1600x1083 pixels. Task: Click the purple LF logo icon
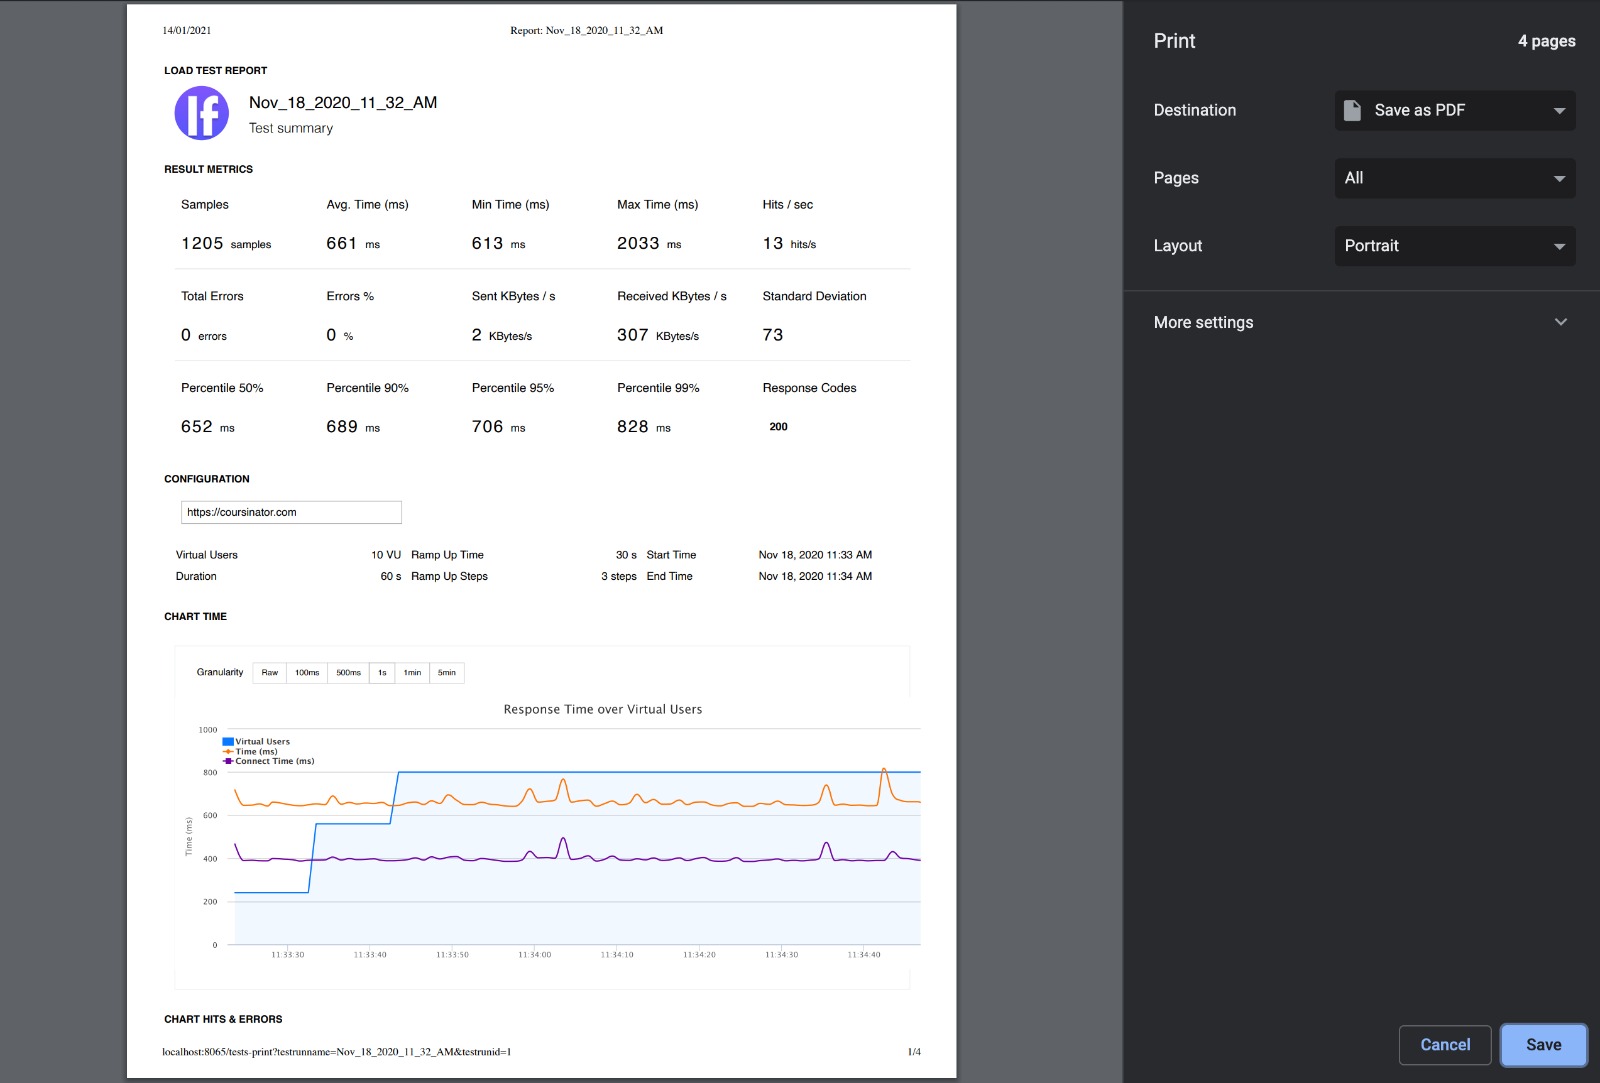pyautogui.click(x=202, y=113)
